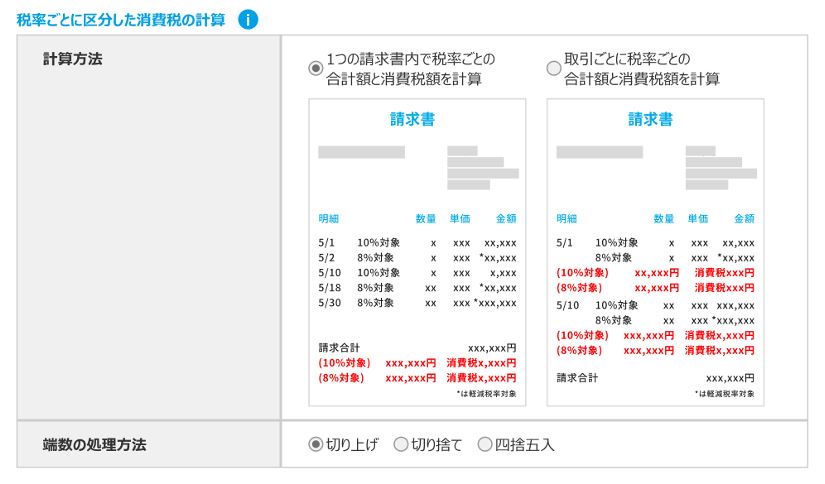Click the 税率ごとに区分した消費税の計算 section heading
The image size is (825, 484).
121,20
